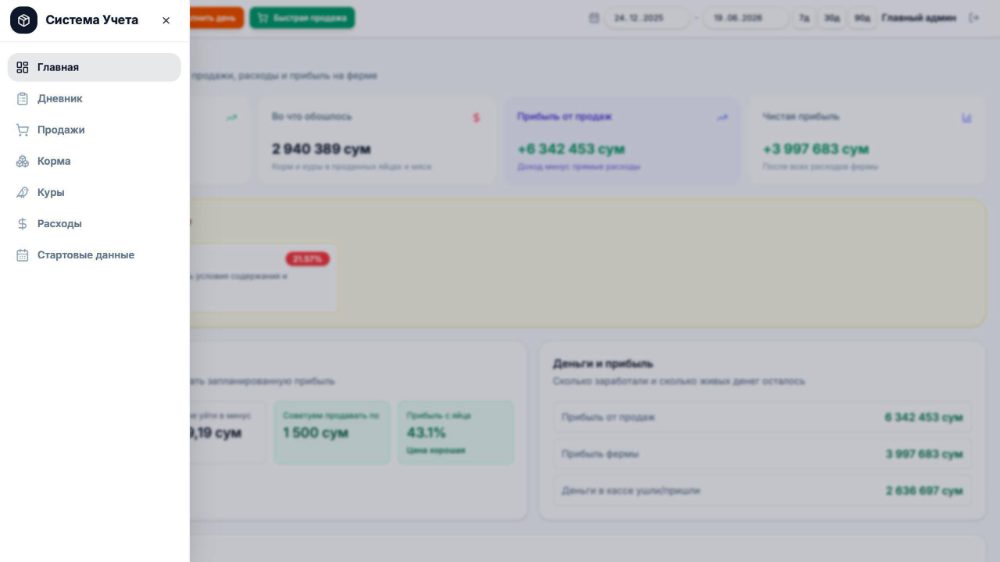1000x562 pixels.
Task: Click the 2 636 697 сум cash value
Action: click(924, 491)
